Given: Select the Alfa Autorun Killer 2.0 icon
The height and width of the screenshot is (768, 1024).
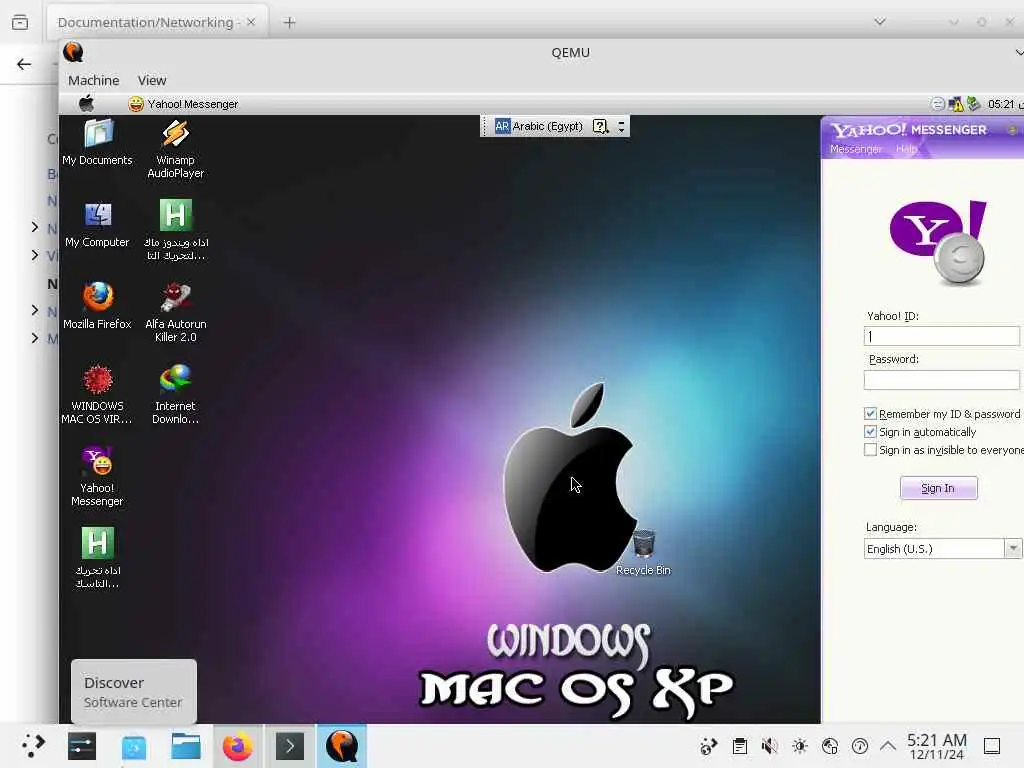Looking at the screenshot, I should pos(175,313).
